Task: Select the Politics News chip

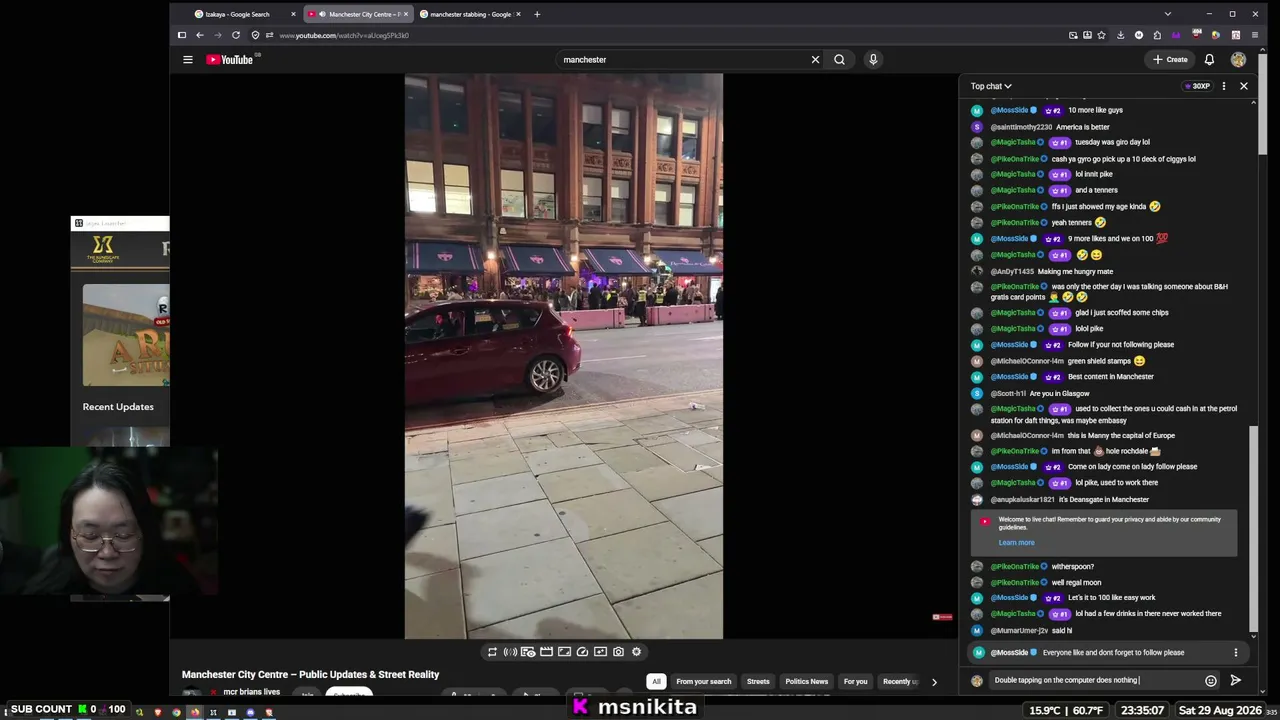Action: (806, 682)
